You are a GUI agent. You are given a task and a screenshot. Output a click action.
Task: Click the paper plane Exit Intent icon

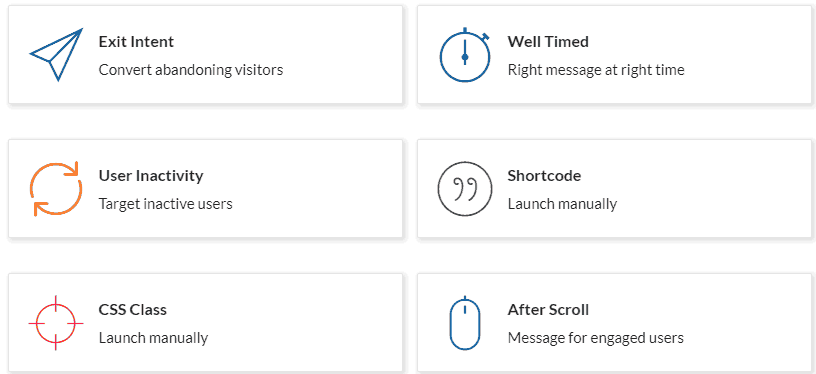[56, 55]
